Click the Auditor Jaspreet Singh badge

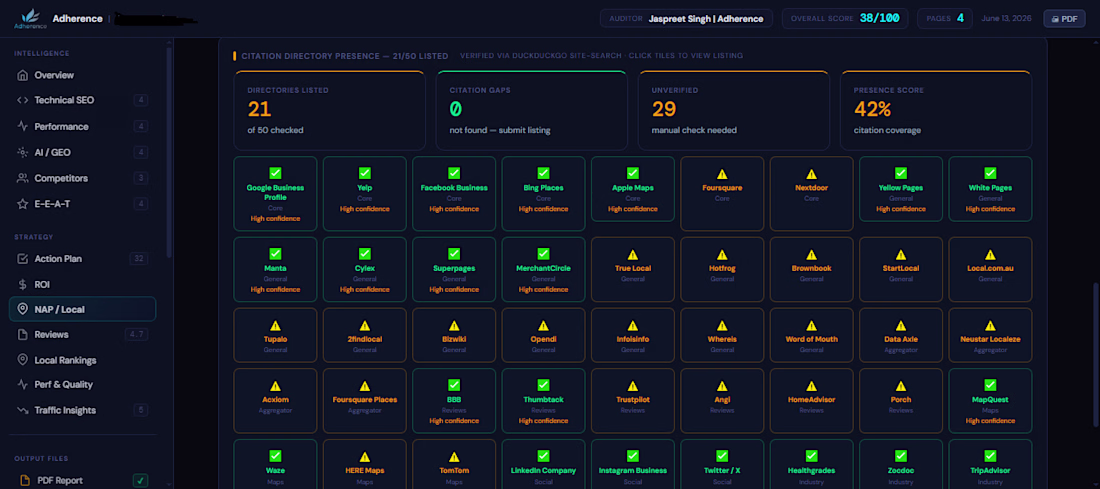point(686,18)
